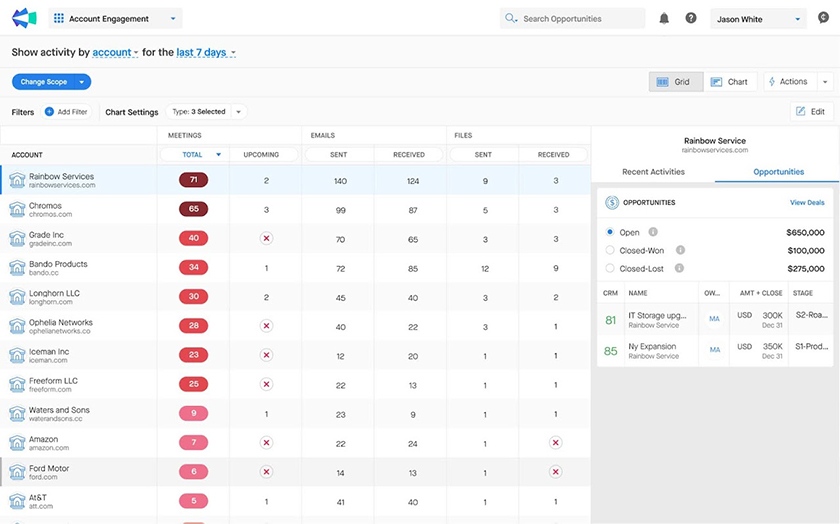Change the activity by account dropdown
840x524 pixels.
(115, 53)
